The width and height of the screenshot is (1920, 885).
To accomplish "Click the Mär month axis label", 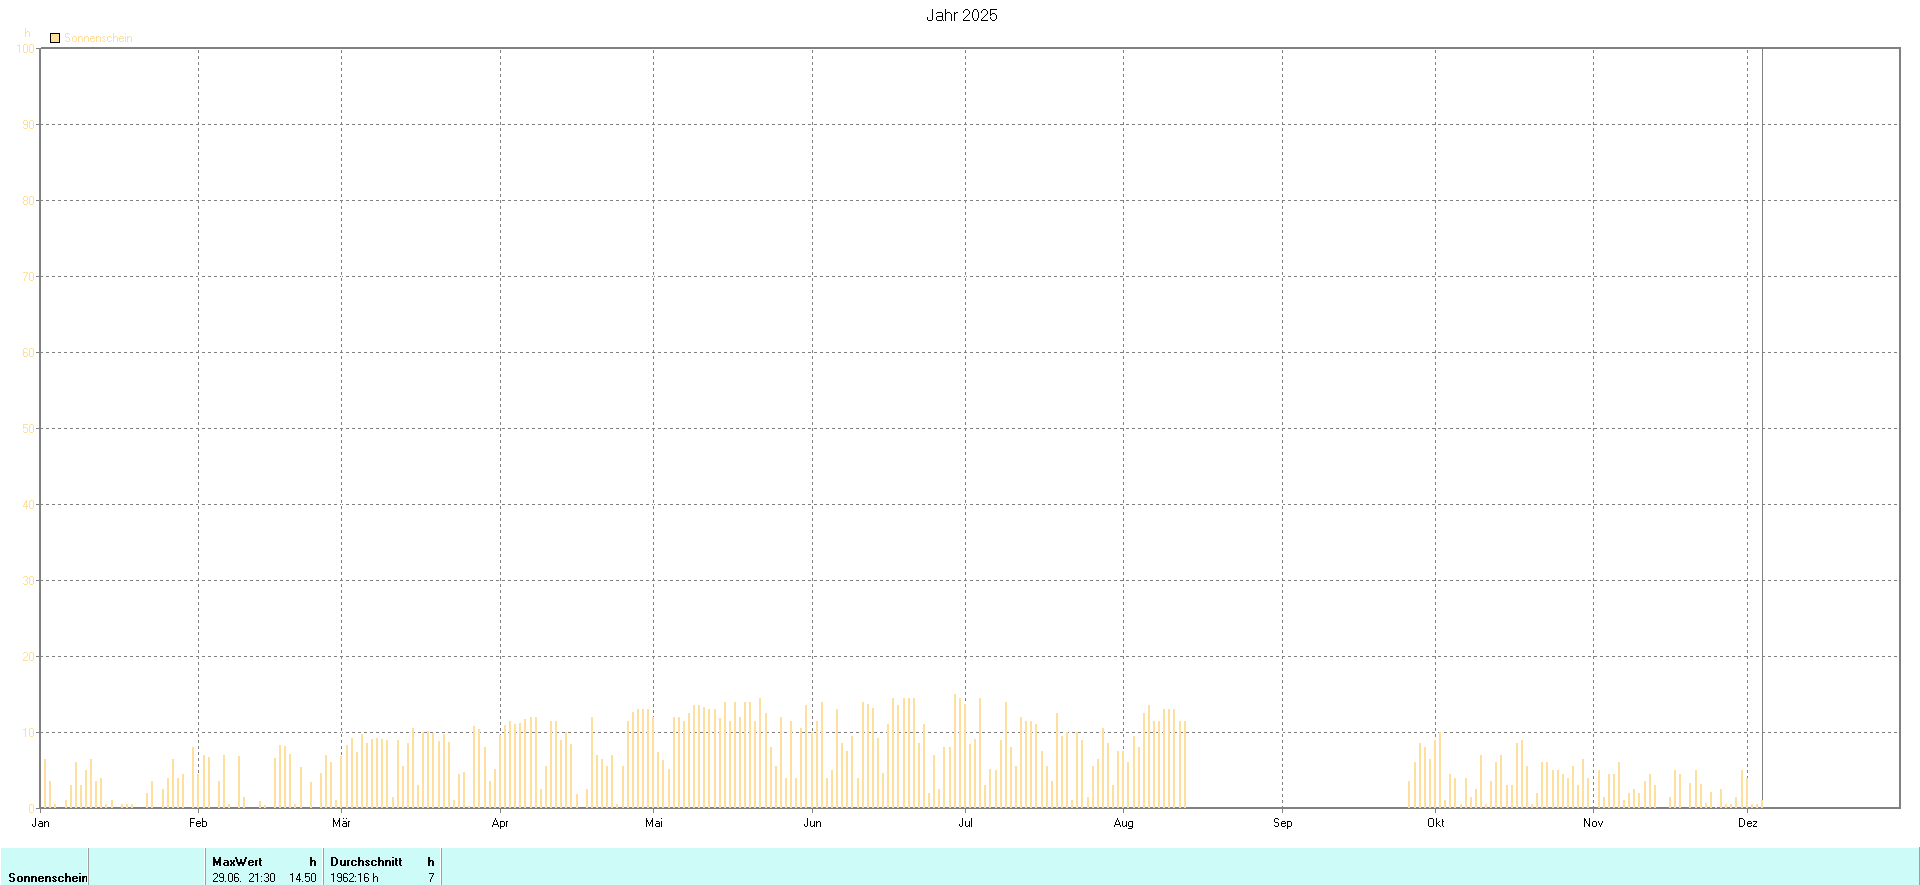I will pos(341,823).
